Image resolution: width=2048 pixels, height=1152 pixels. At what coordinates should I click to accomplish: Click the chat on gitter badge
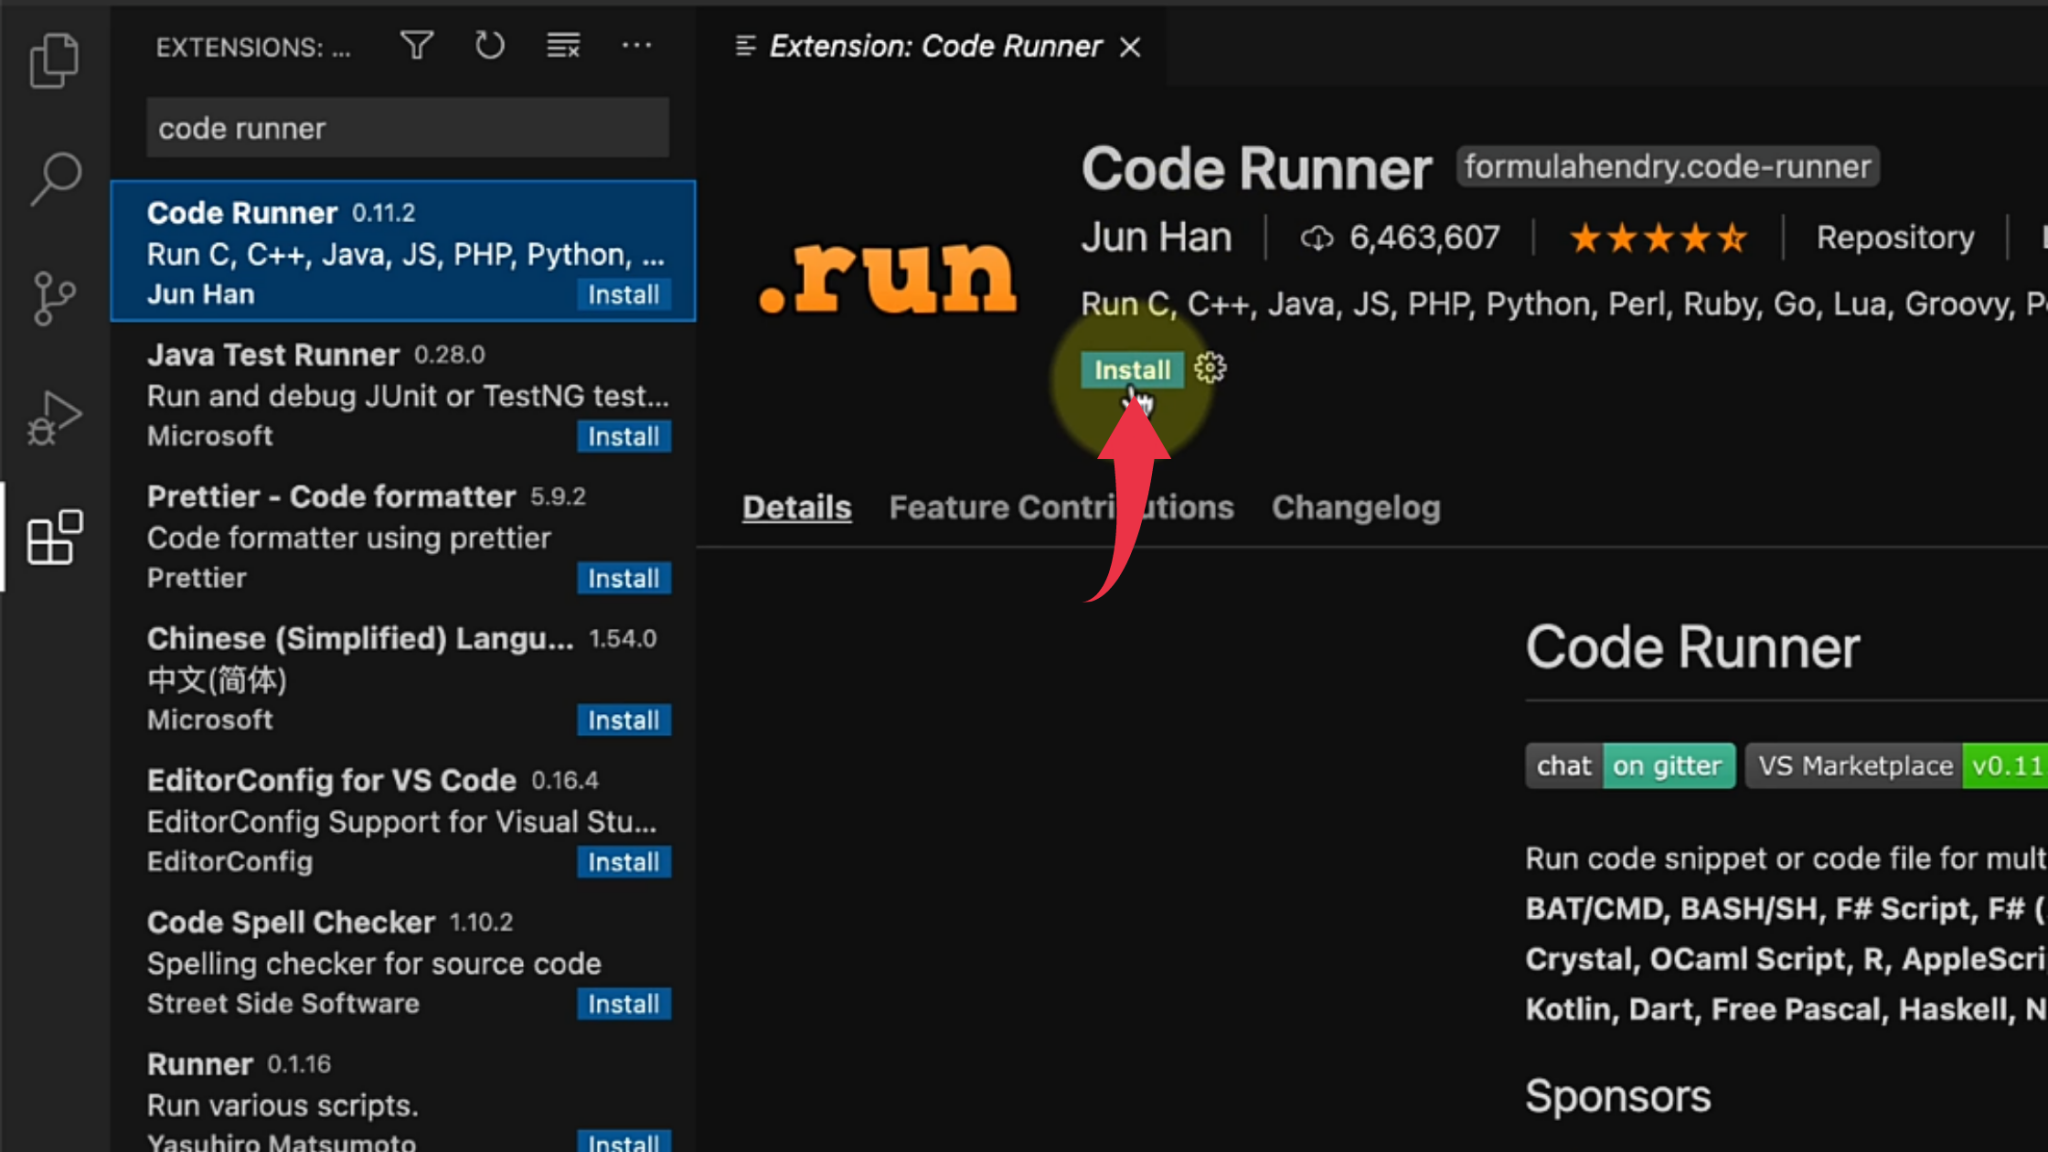coord(1627,767)
